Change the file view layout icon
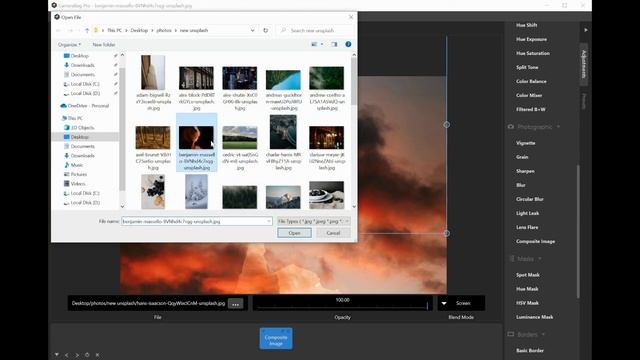 [x=314, y=44]
